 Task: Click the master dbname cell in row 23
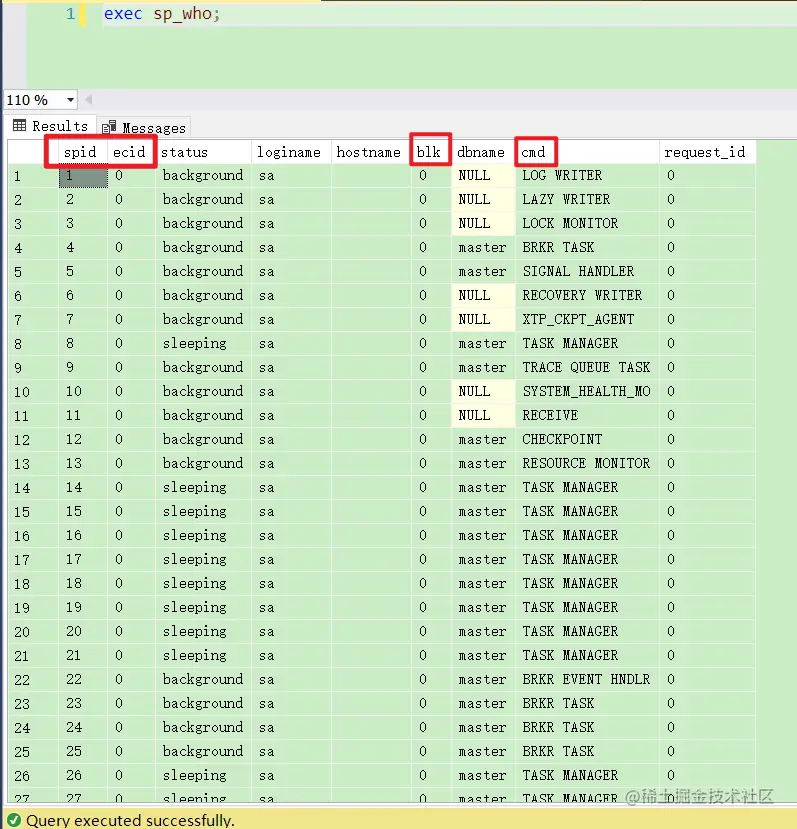pyautogui.click(x=482, y=703)
